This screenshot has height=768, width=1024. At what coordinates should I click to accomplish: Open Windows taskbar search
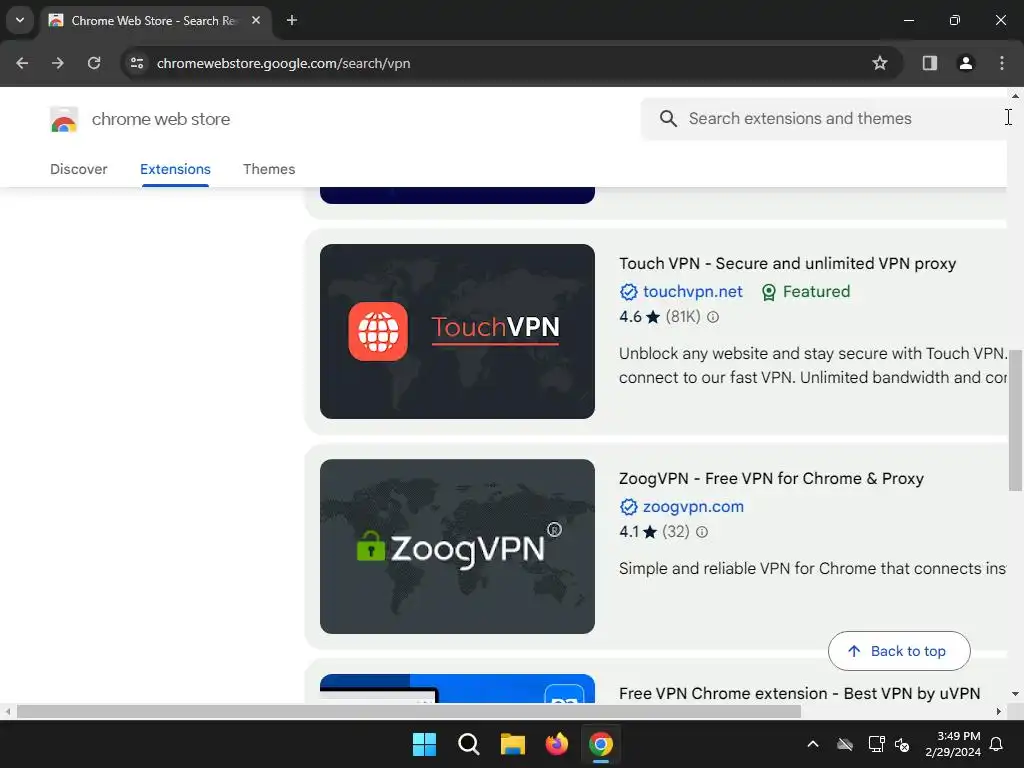pyautogui.click(x=468, y=744)
